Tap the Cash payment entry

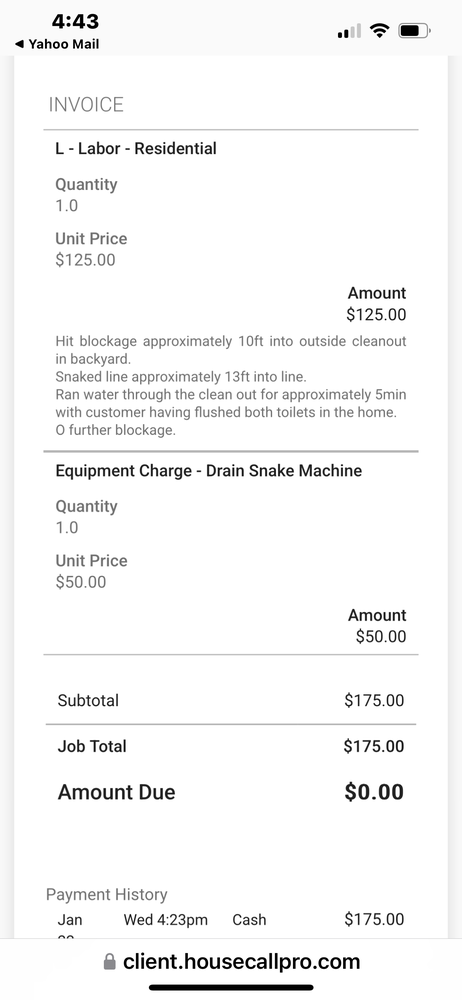[250, 920]
